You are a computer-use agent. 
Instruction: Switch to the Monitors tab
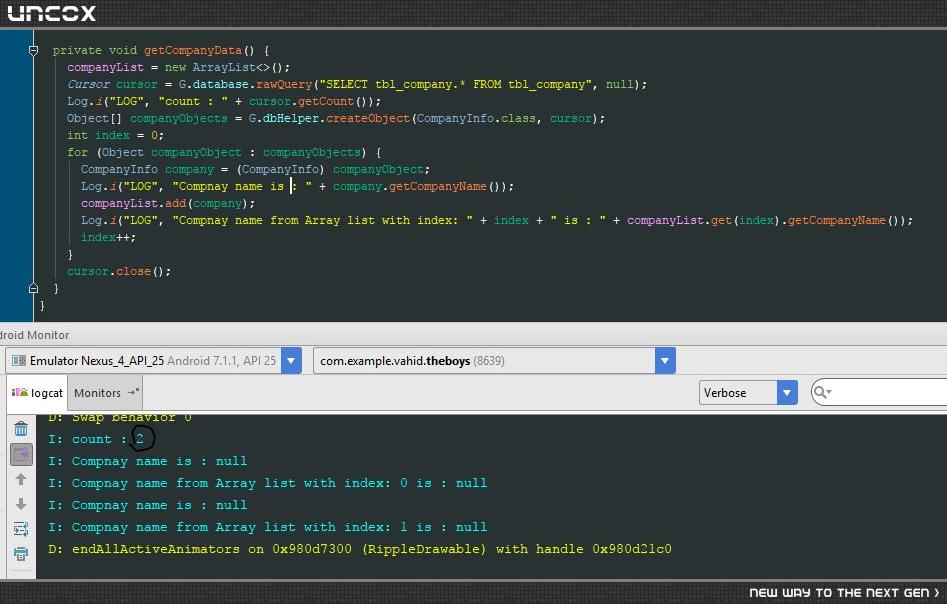[105, 393]
